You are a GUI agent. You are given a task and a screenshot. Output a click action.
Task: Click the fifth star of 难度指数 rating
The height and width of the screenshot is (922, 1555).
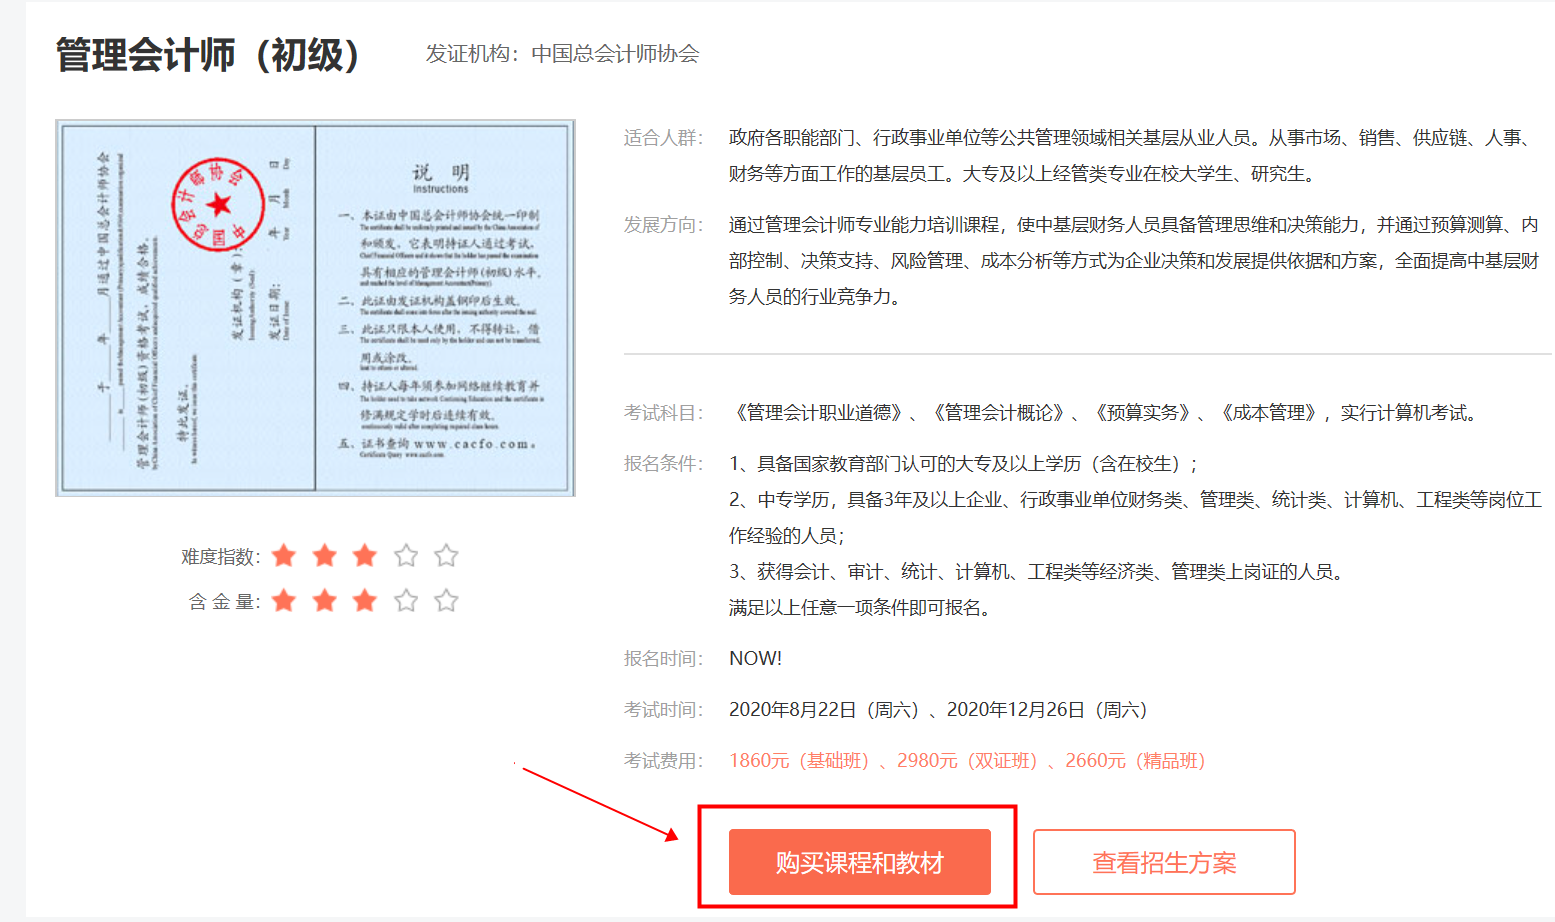446,556
